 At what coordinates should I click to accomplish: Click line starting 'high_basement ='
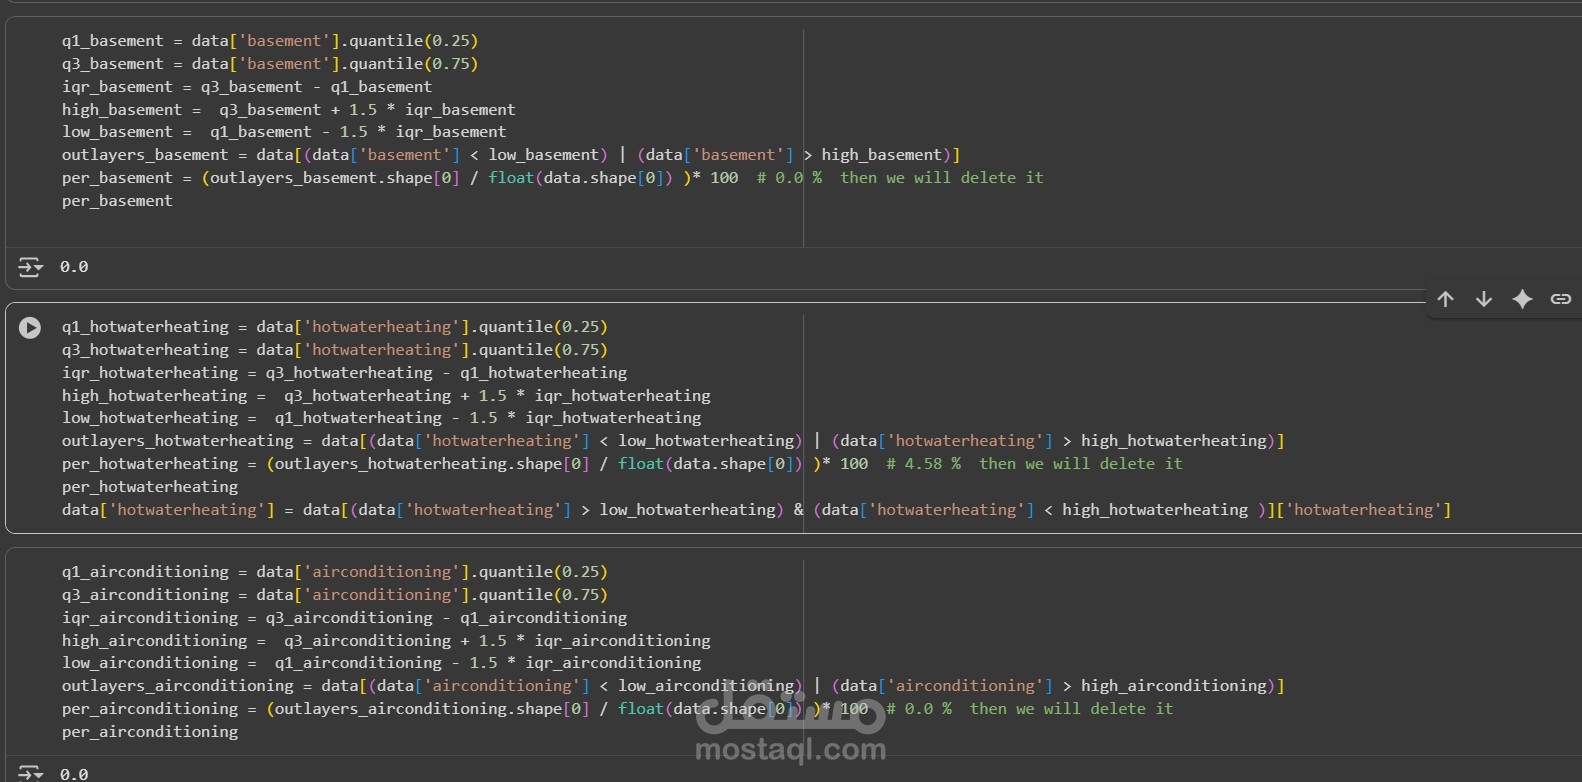pos(289,110)
